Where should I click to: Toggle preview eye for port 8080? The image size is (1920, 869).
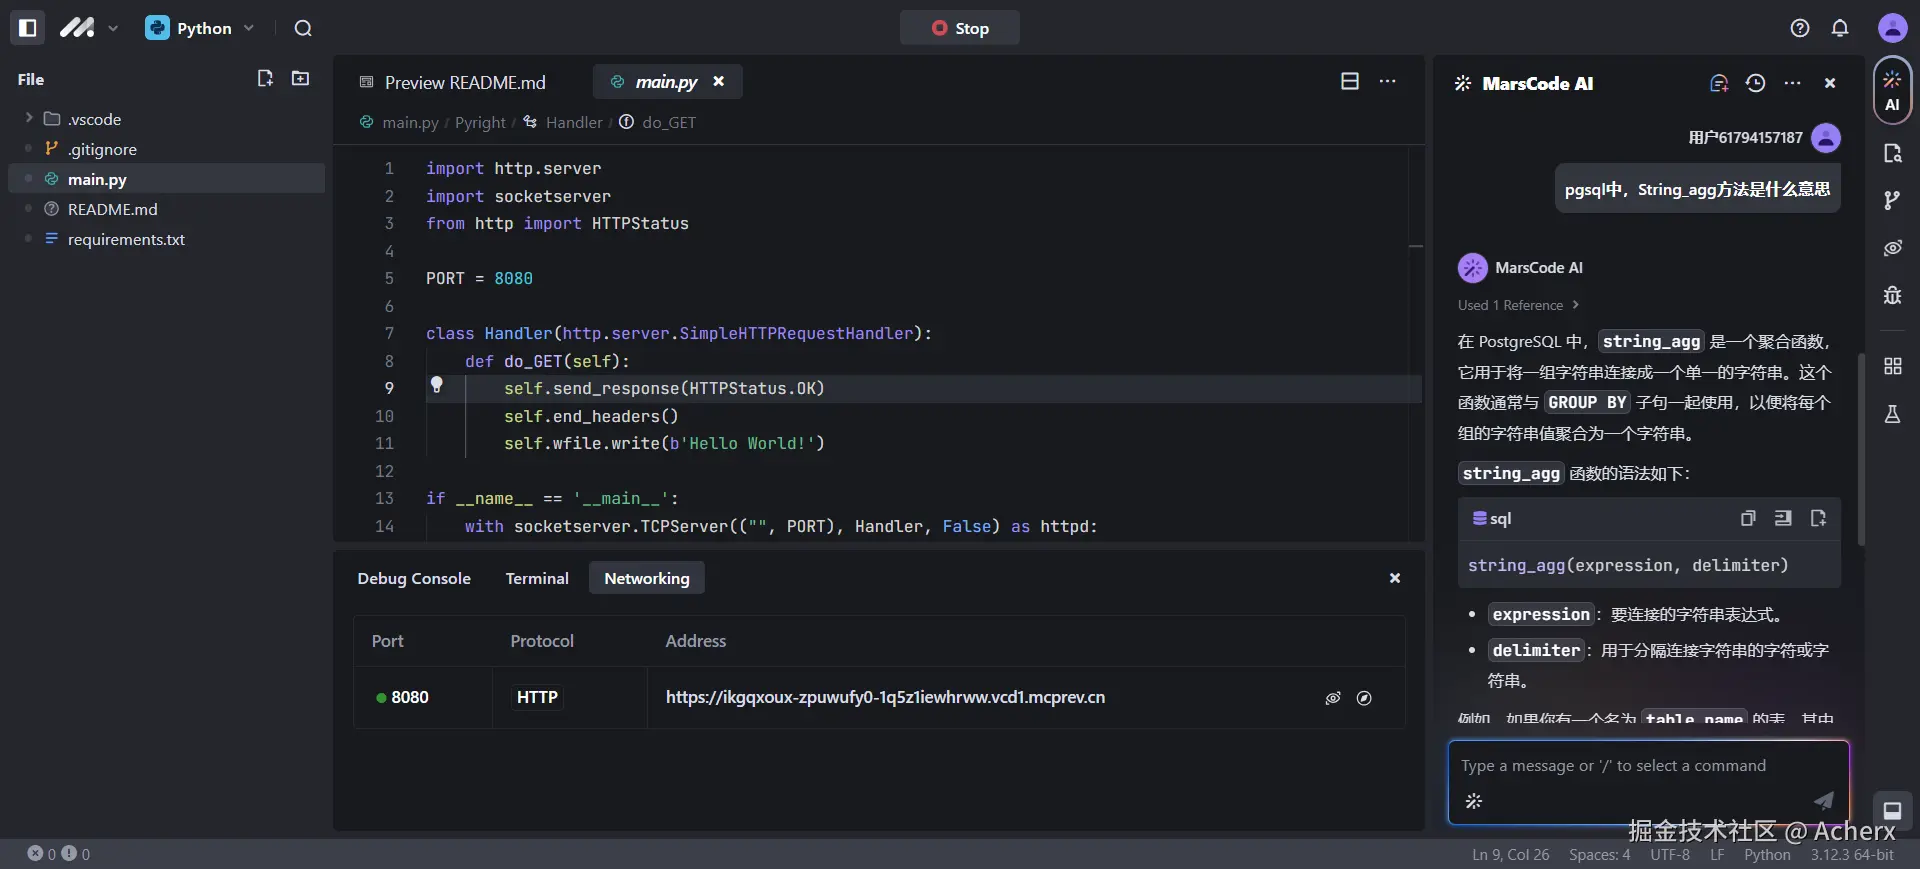(1333, 698)
